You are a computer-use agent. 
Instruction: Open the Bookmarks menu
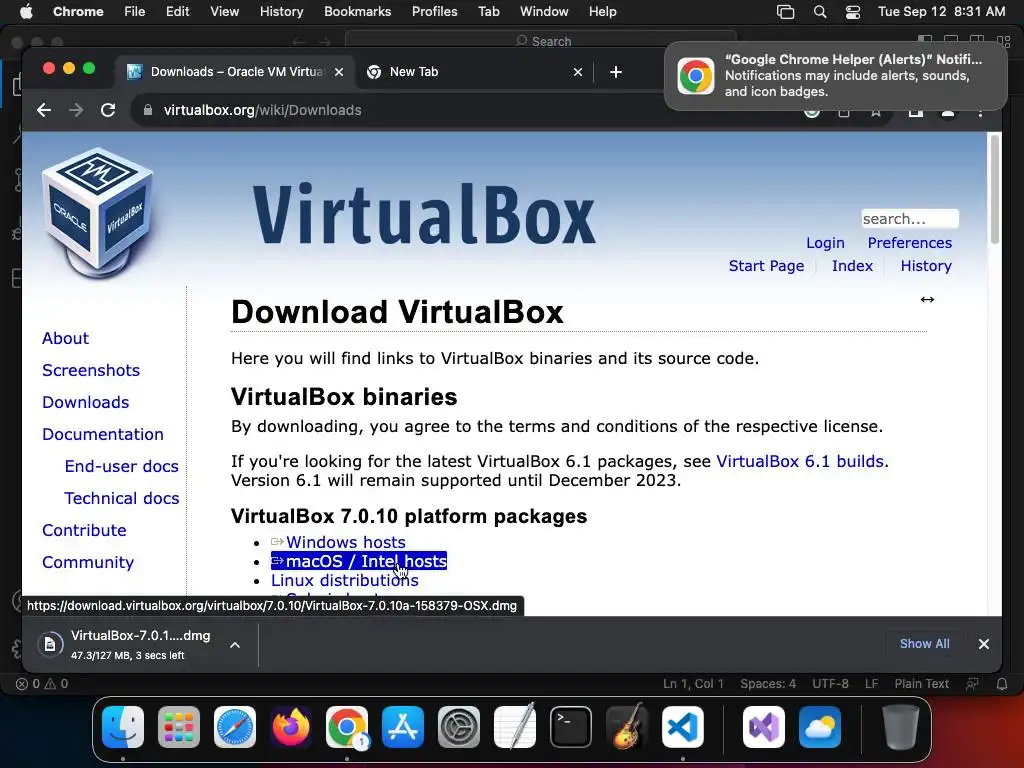[x=357, y=12]
